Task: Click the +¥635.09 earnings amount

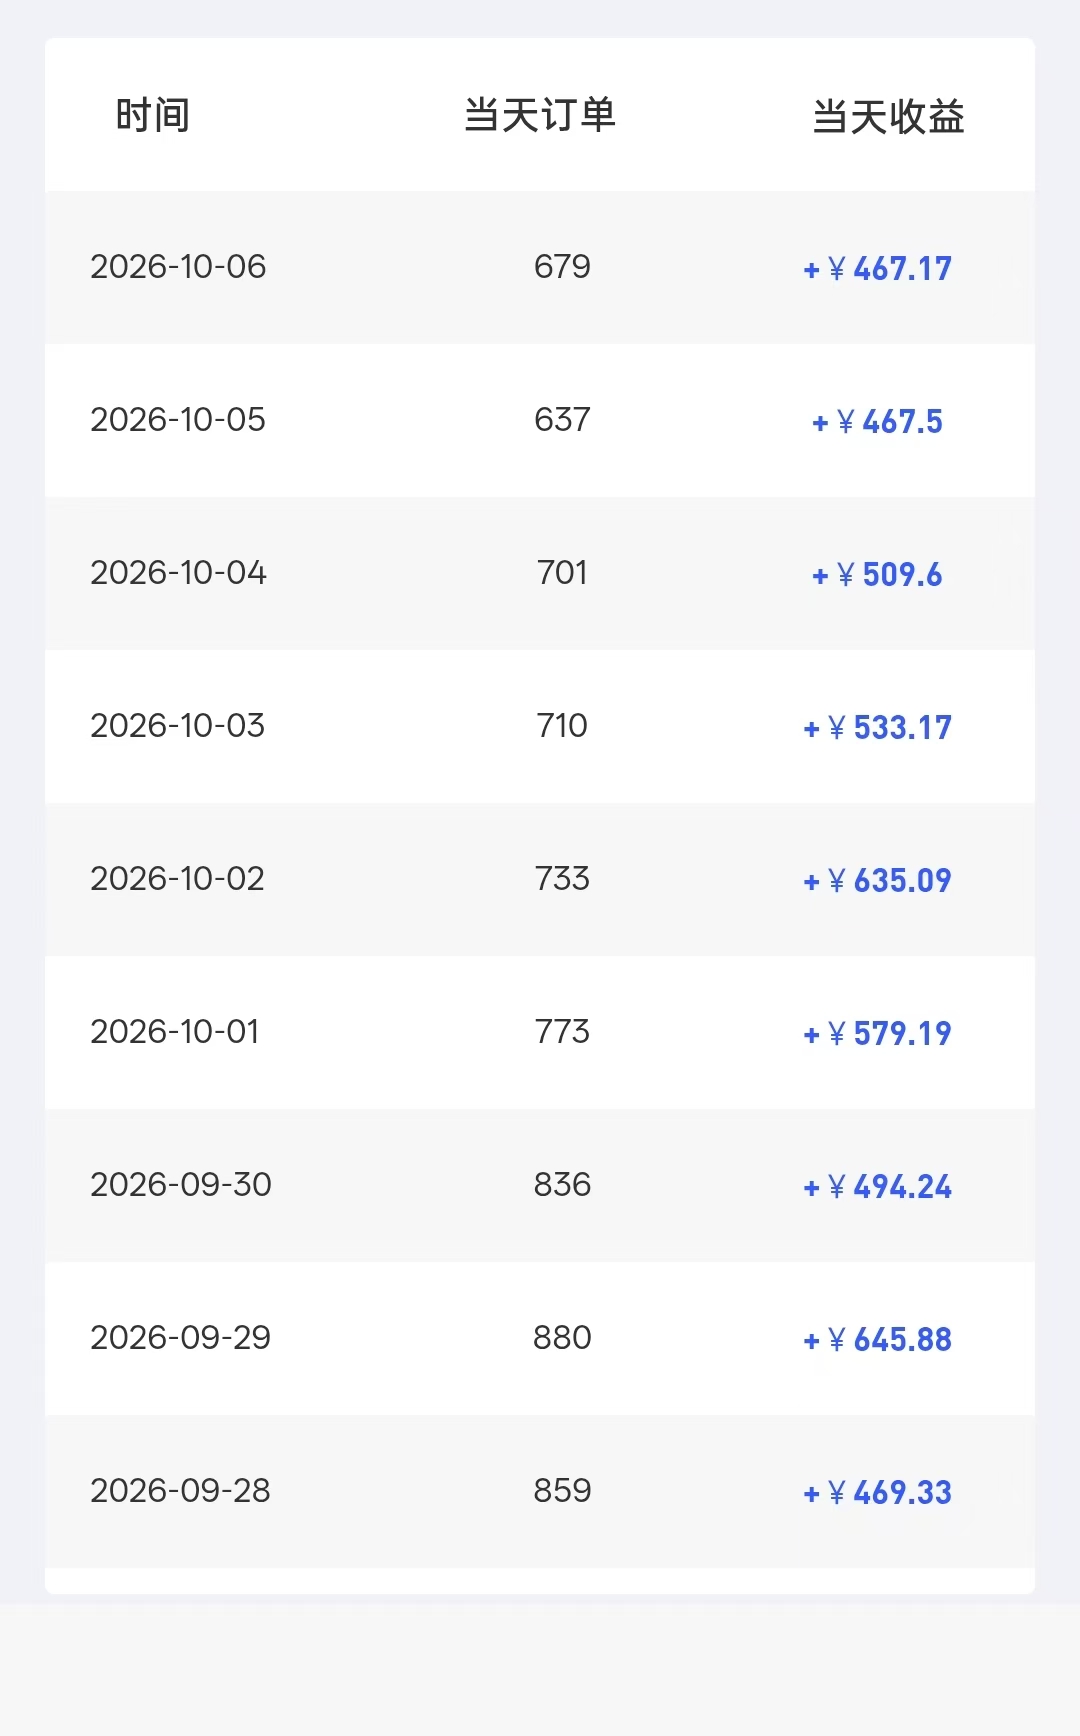Action: coord(878,880)
